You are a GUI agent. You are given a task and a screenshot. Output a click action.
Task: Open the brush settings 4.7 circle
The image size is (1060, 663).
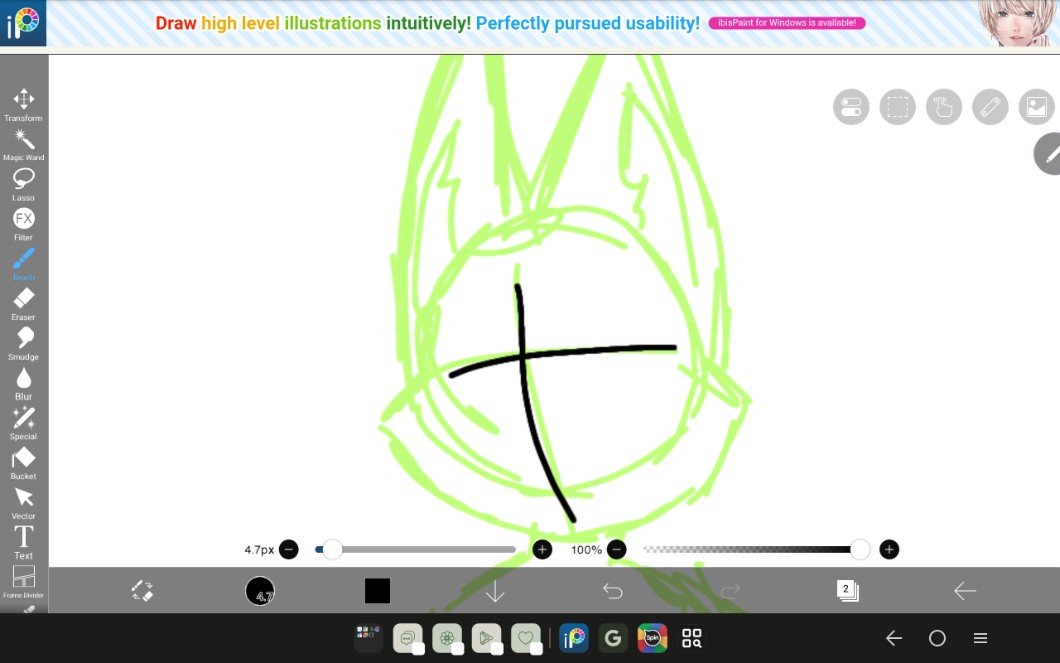coord(260,591)
